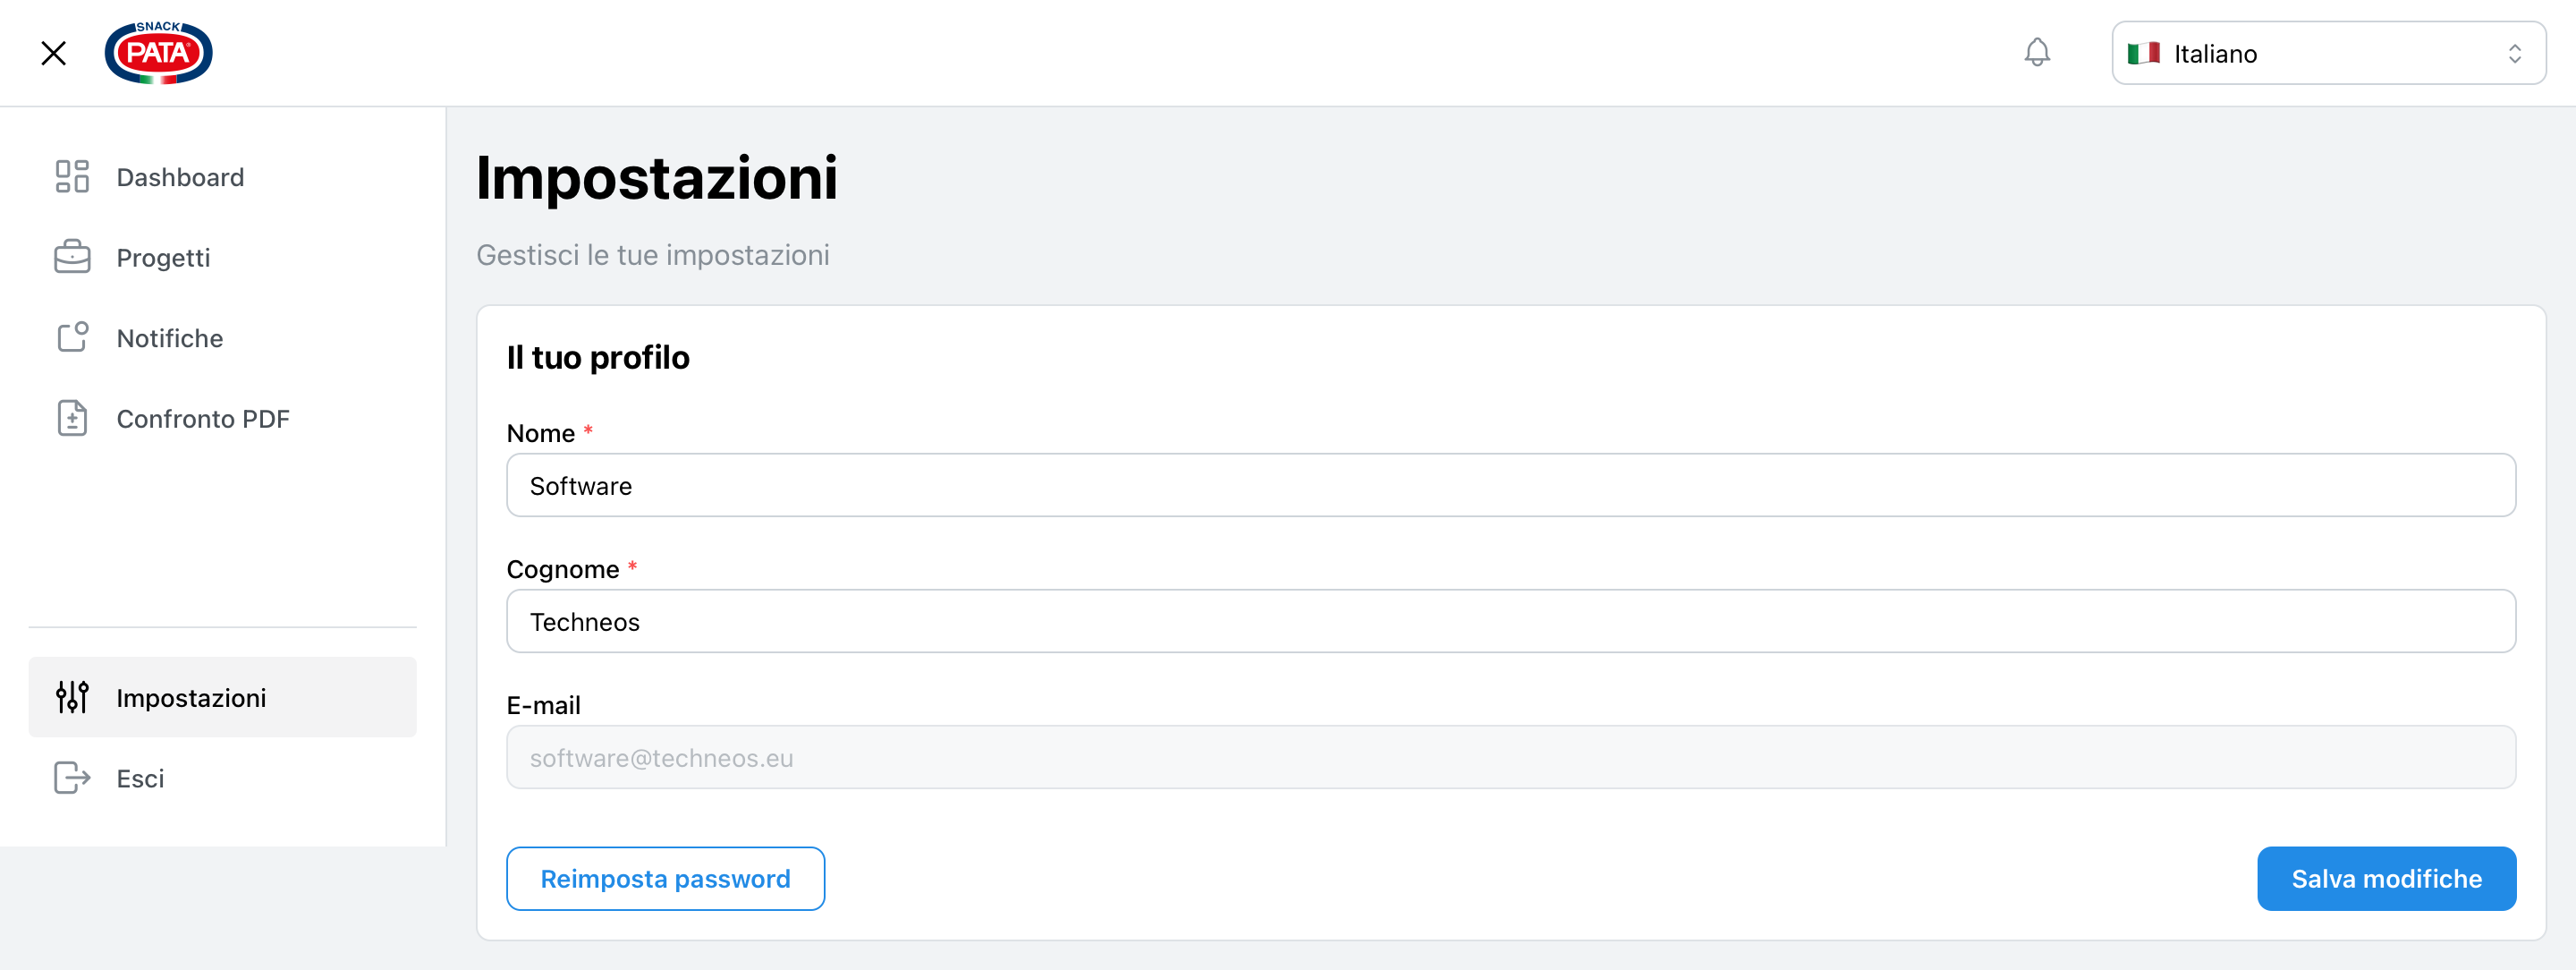
Task: Click the Esci logout icon
Action: pos(72,778)
